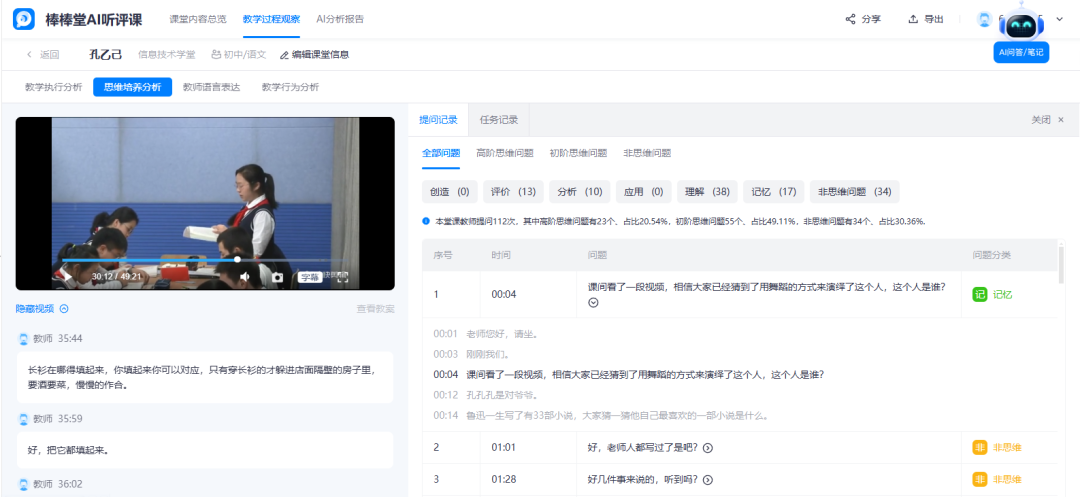Image resolution: width=1080 pixels, height=497 pixels.
Task: Filter by 初阶思维问题
Action: [578, 154]
